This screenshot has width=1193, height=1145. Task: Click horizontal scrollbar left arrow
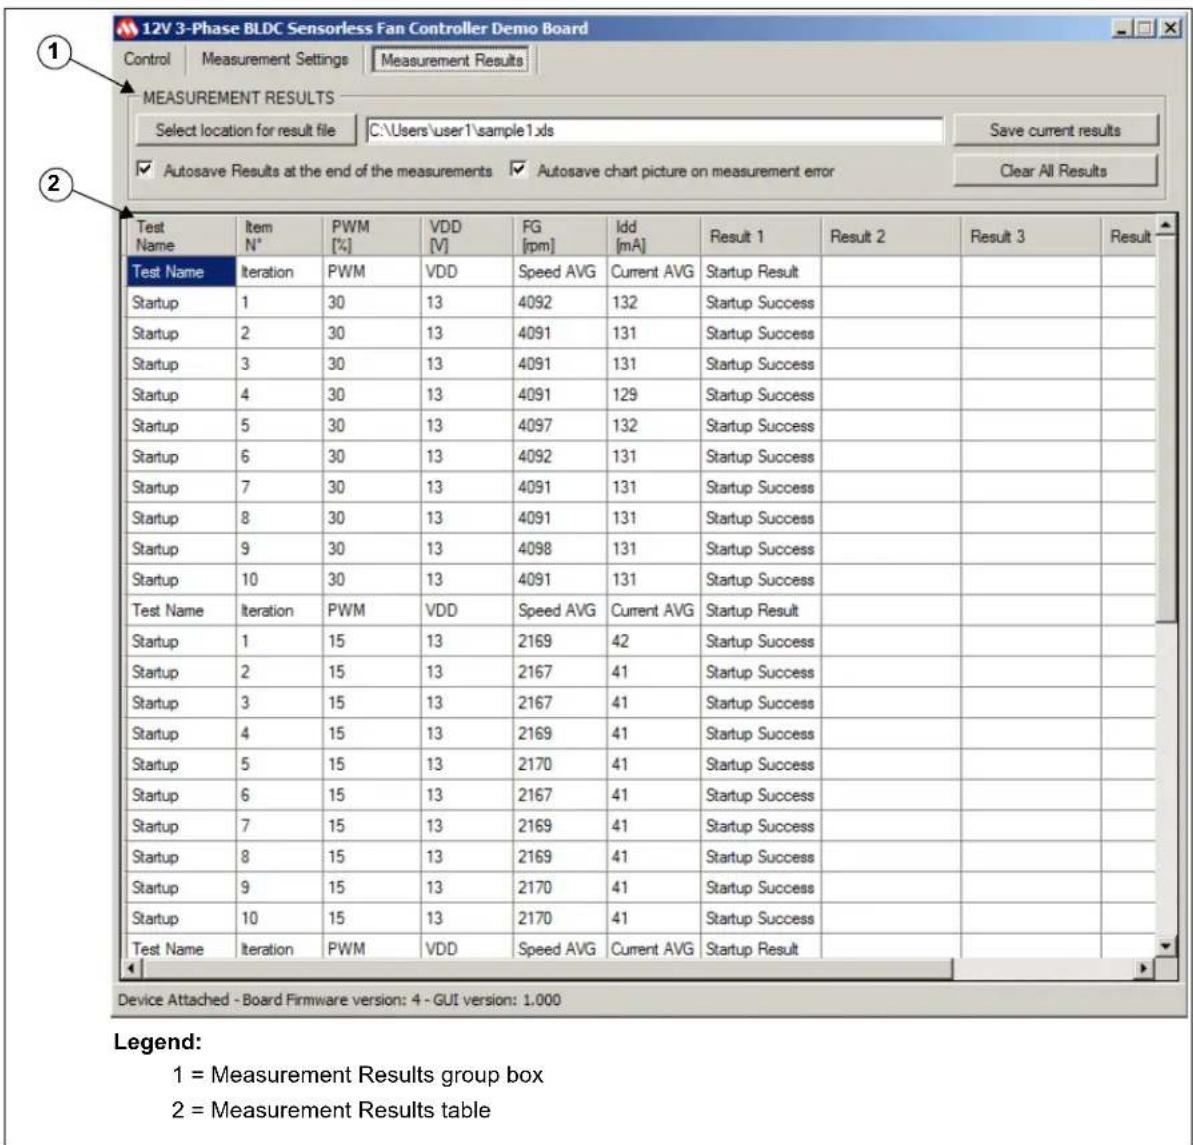[132, 968]
